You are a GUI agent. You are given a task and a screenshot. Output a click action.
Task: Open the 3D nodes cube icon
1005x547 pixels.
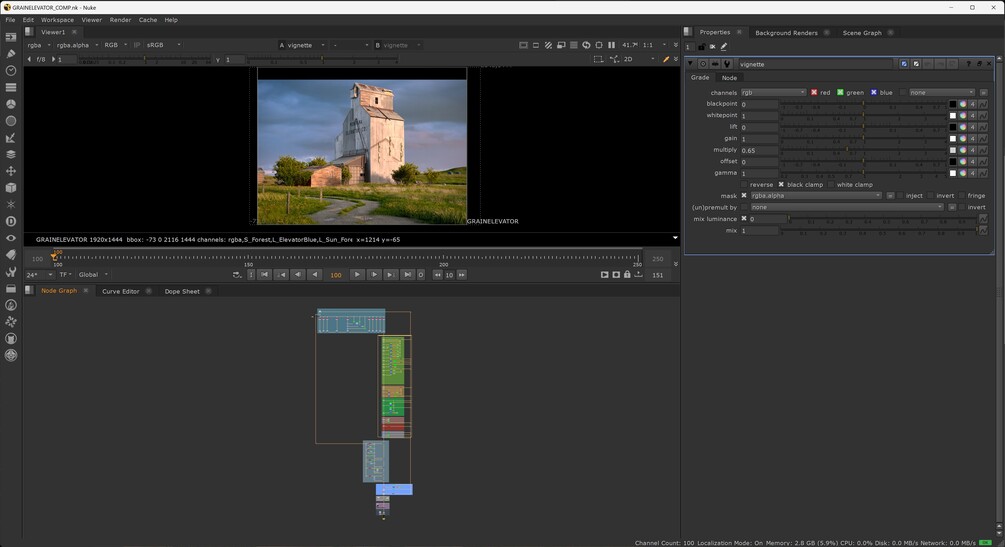11,188
